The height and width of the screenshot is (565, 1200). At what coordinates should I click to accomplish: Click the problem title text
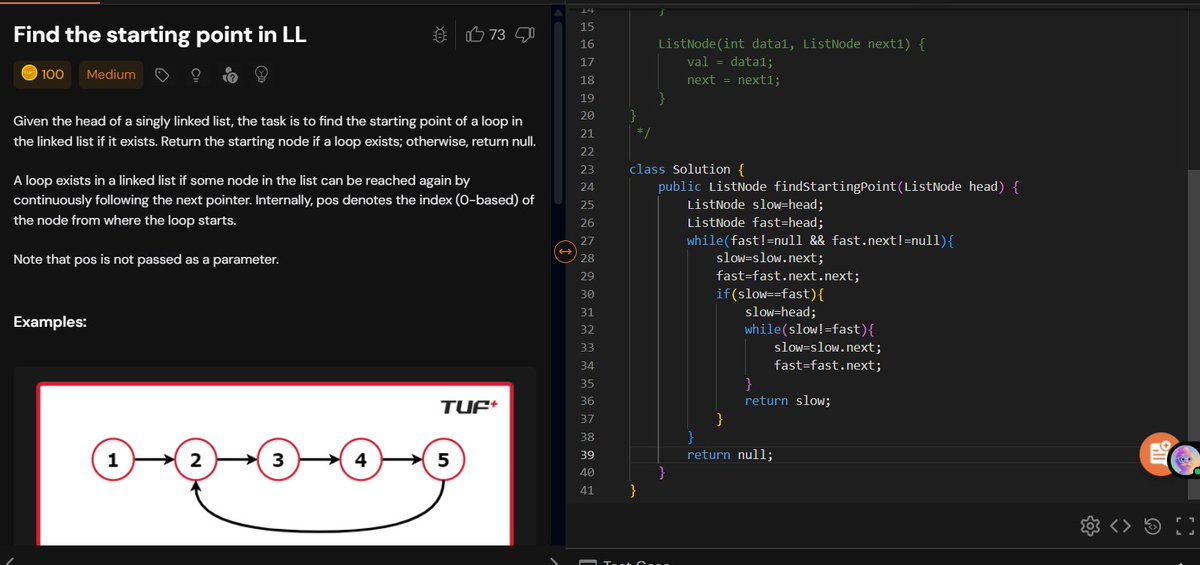click(160, 34)
